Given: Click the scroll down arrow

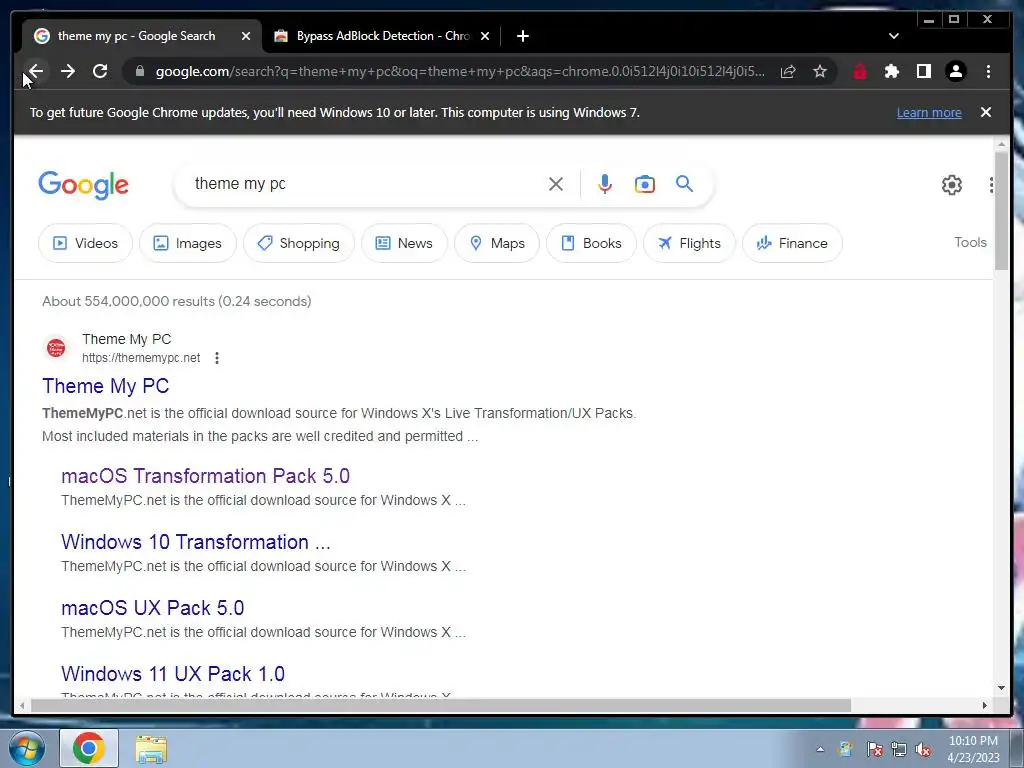Looking at the screenshot, I should click(x=1001, y=688).
